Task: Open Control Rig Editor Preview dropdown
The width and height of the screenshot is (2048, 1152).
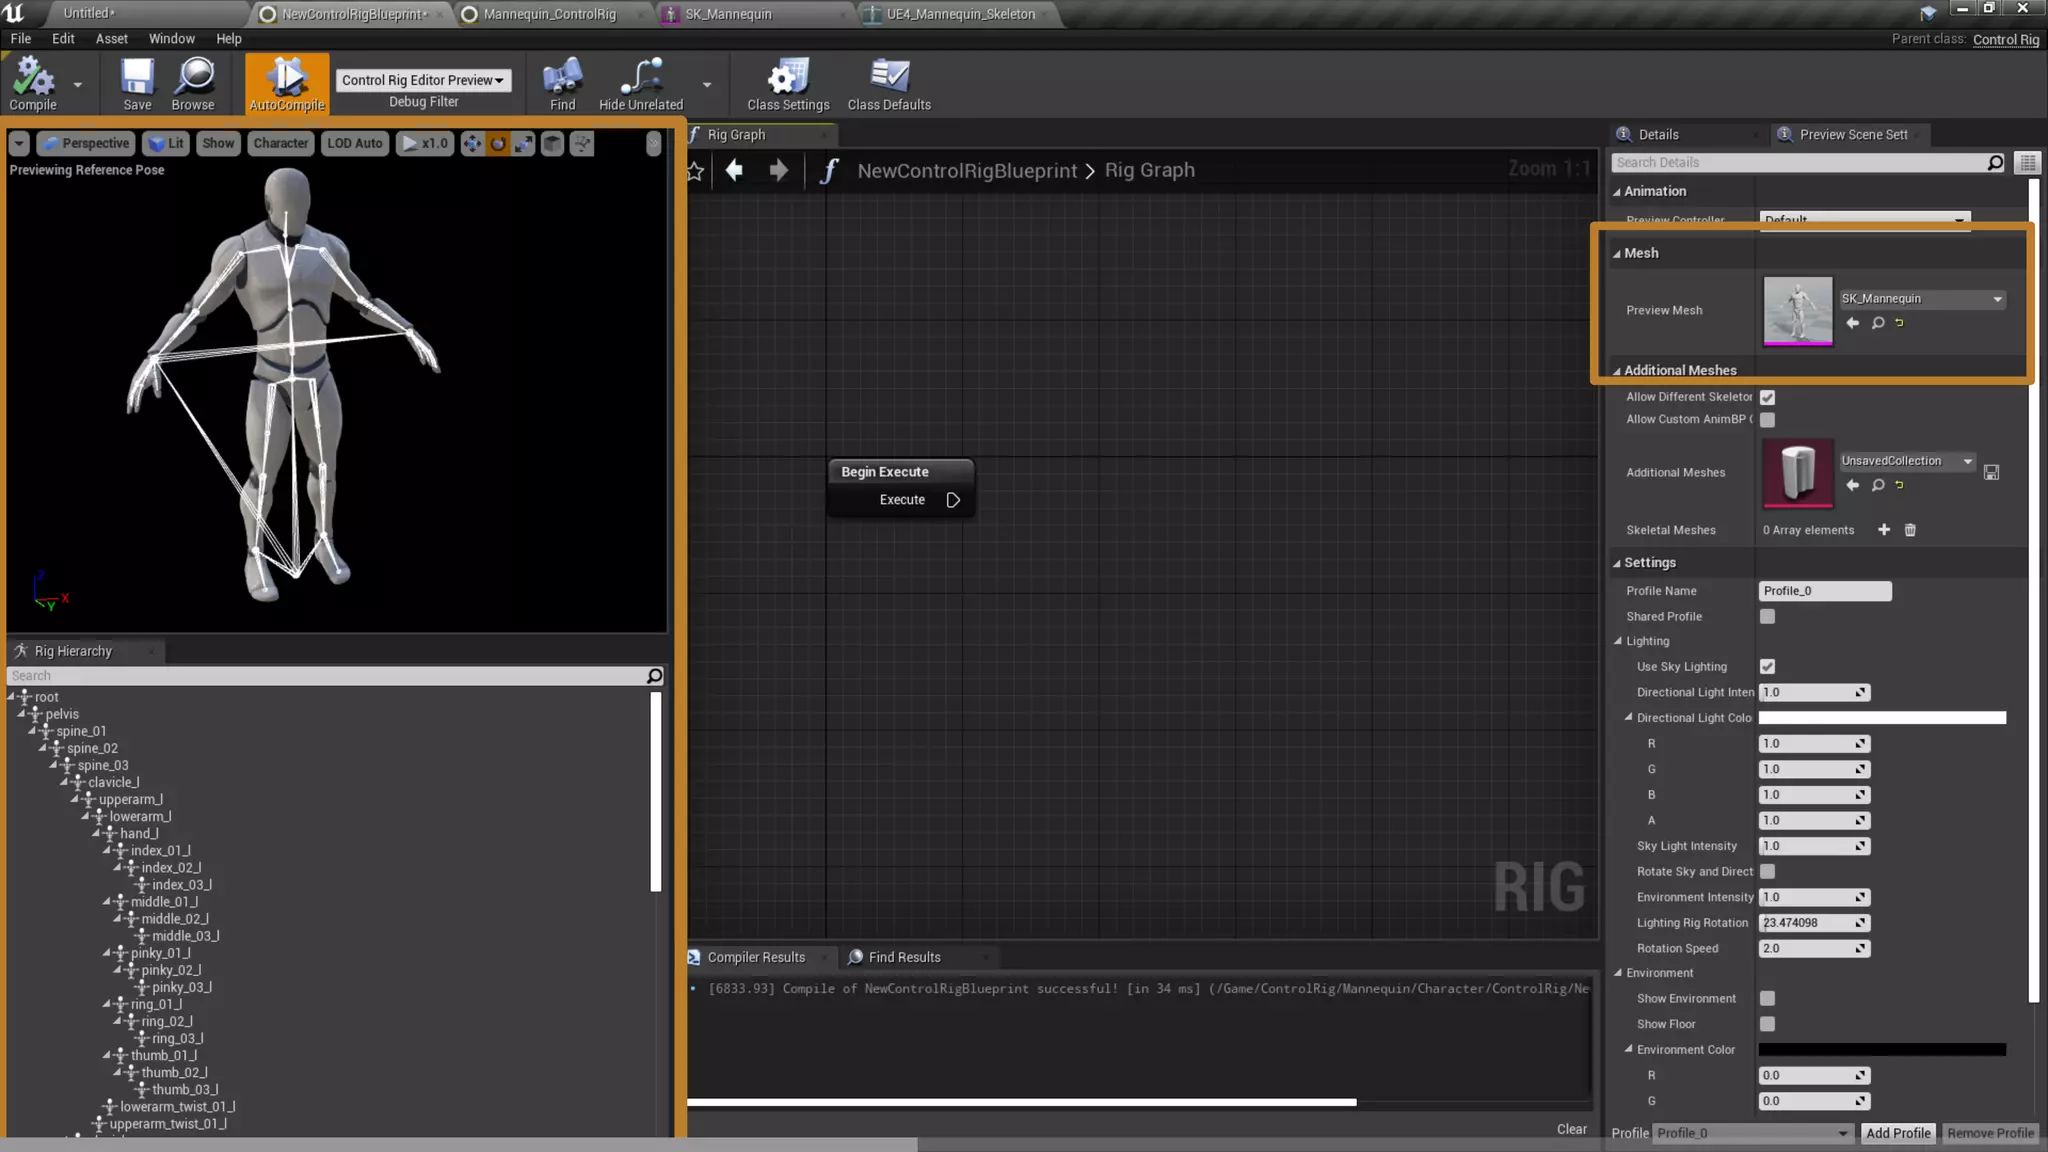Action: 423,80
